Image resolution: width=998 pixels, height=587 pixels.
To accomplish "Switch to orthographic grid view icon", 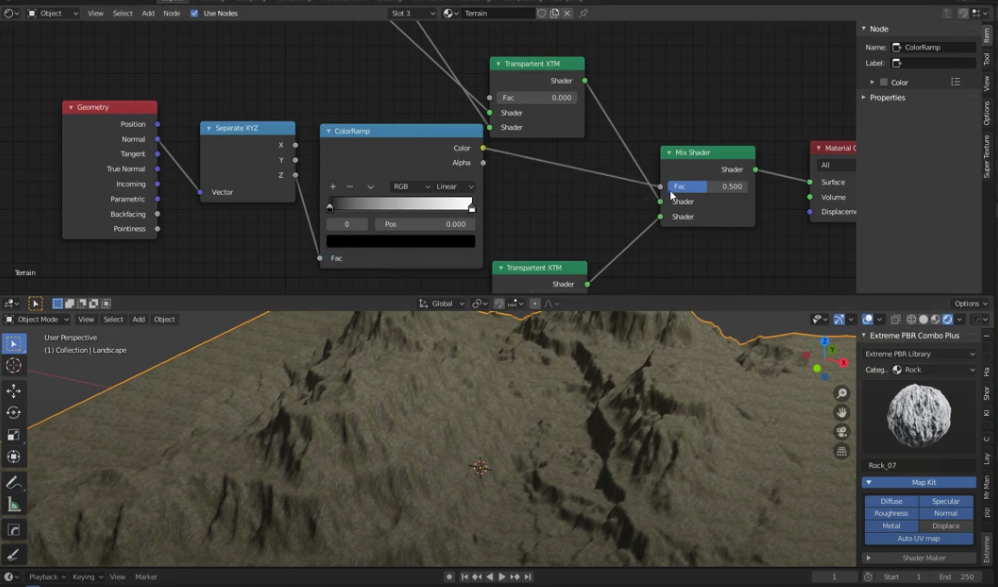I will [842, 451].
